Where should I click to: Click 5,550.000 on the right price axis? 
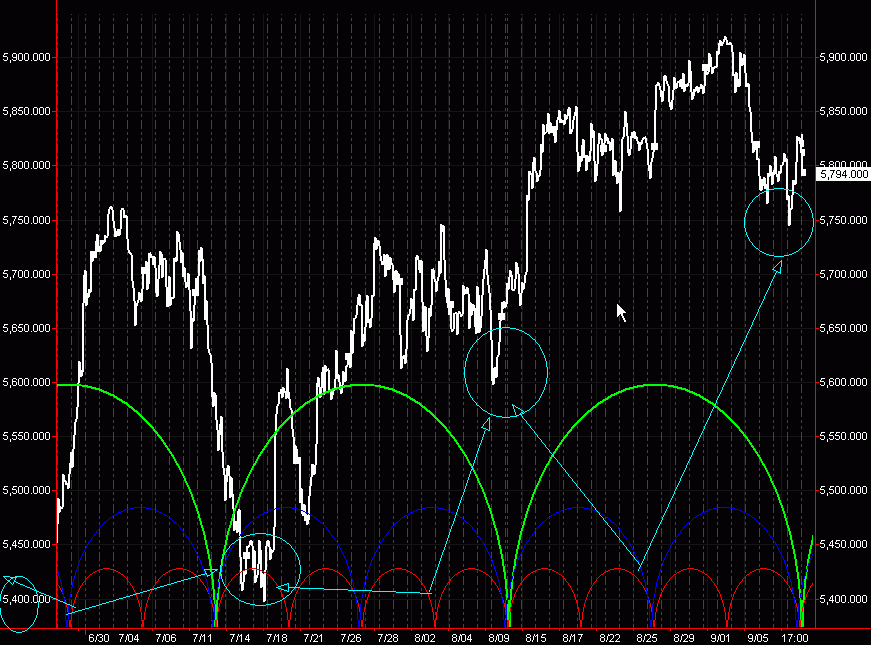tap(843, 436)
